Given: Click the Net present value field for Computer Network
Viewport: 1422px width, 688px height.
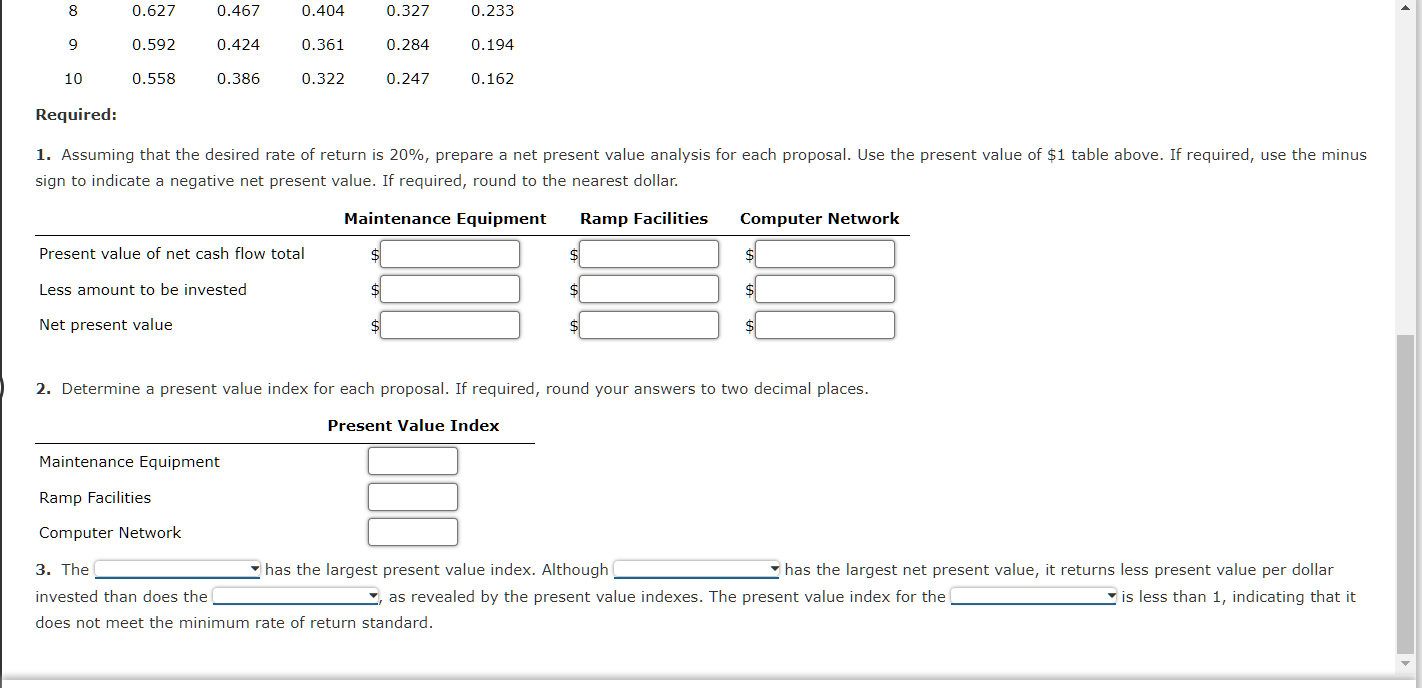Looking at the screenshot, I should 824,324.
